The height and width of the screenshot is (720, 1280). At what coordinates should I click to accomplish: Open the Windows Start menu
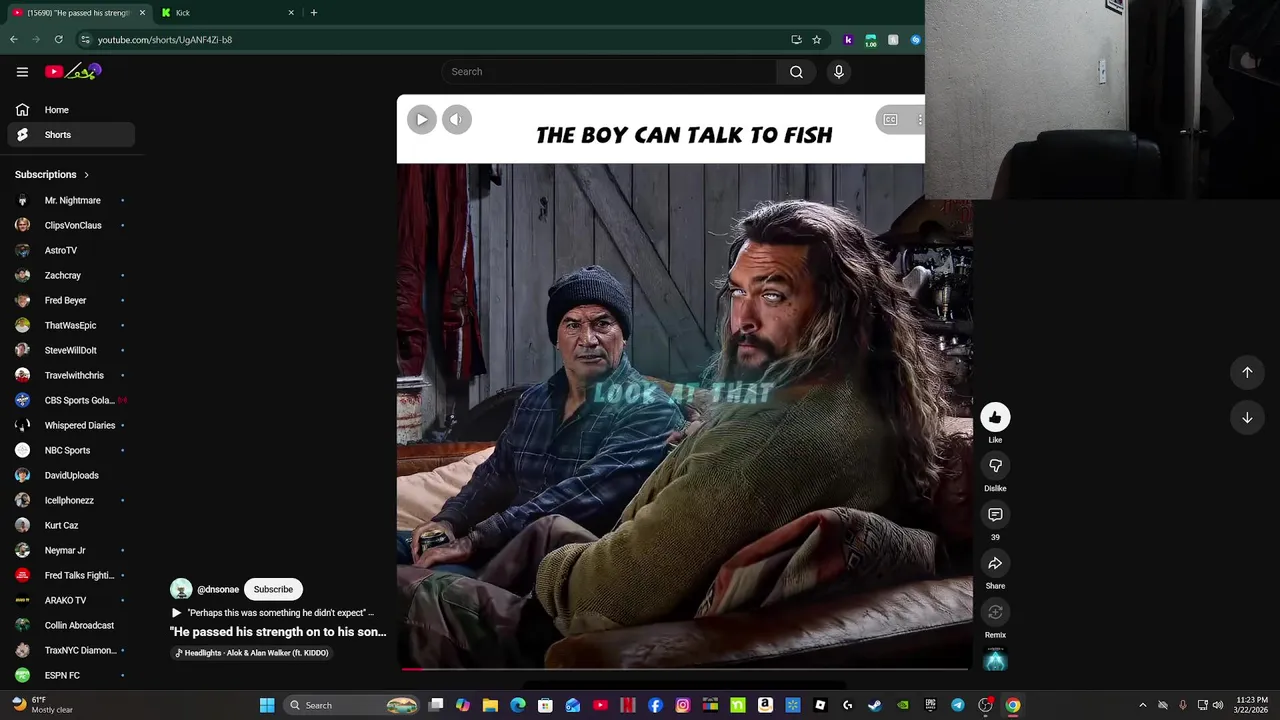coord(267,705)
